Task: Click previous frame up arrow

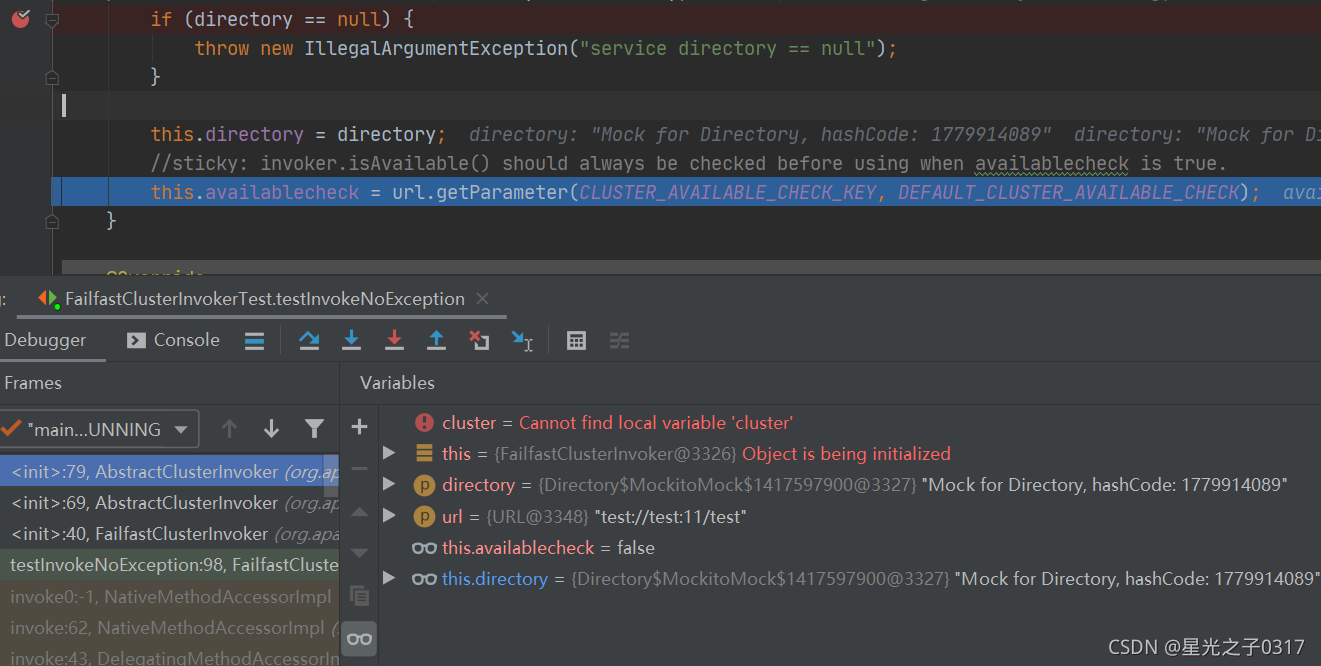Action: pos(229,429)
